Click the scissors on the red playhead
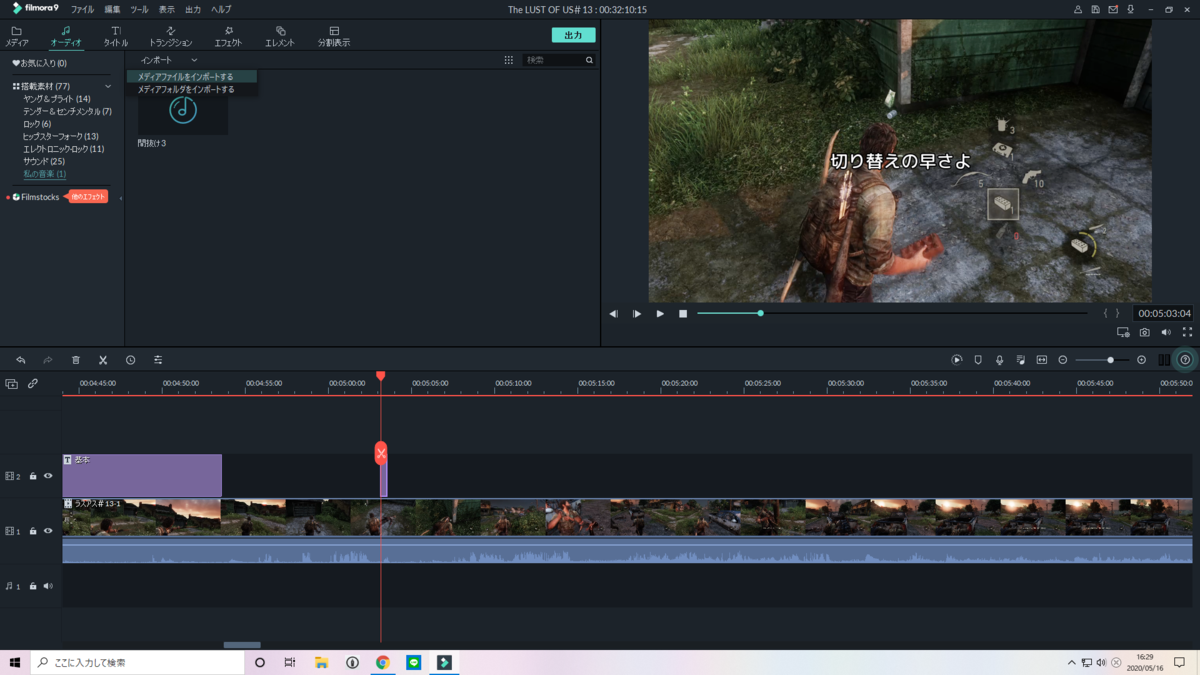This screenshot has height=675, width=1200. 381,453
